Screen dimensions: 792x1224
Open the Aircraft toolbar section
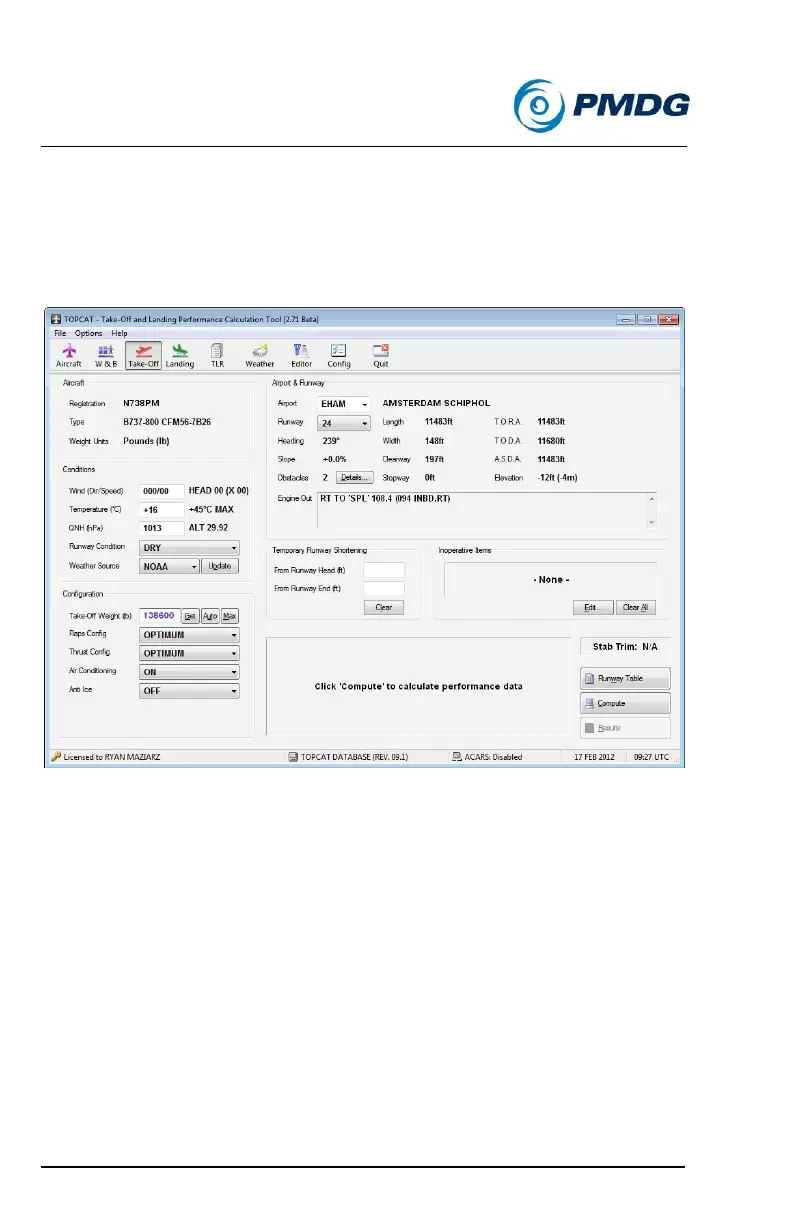(x=69, y=355)
